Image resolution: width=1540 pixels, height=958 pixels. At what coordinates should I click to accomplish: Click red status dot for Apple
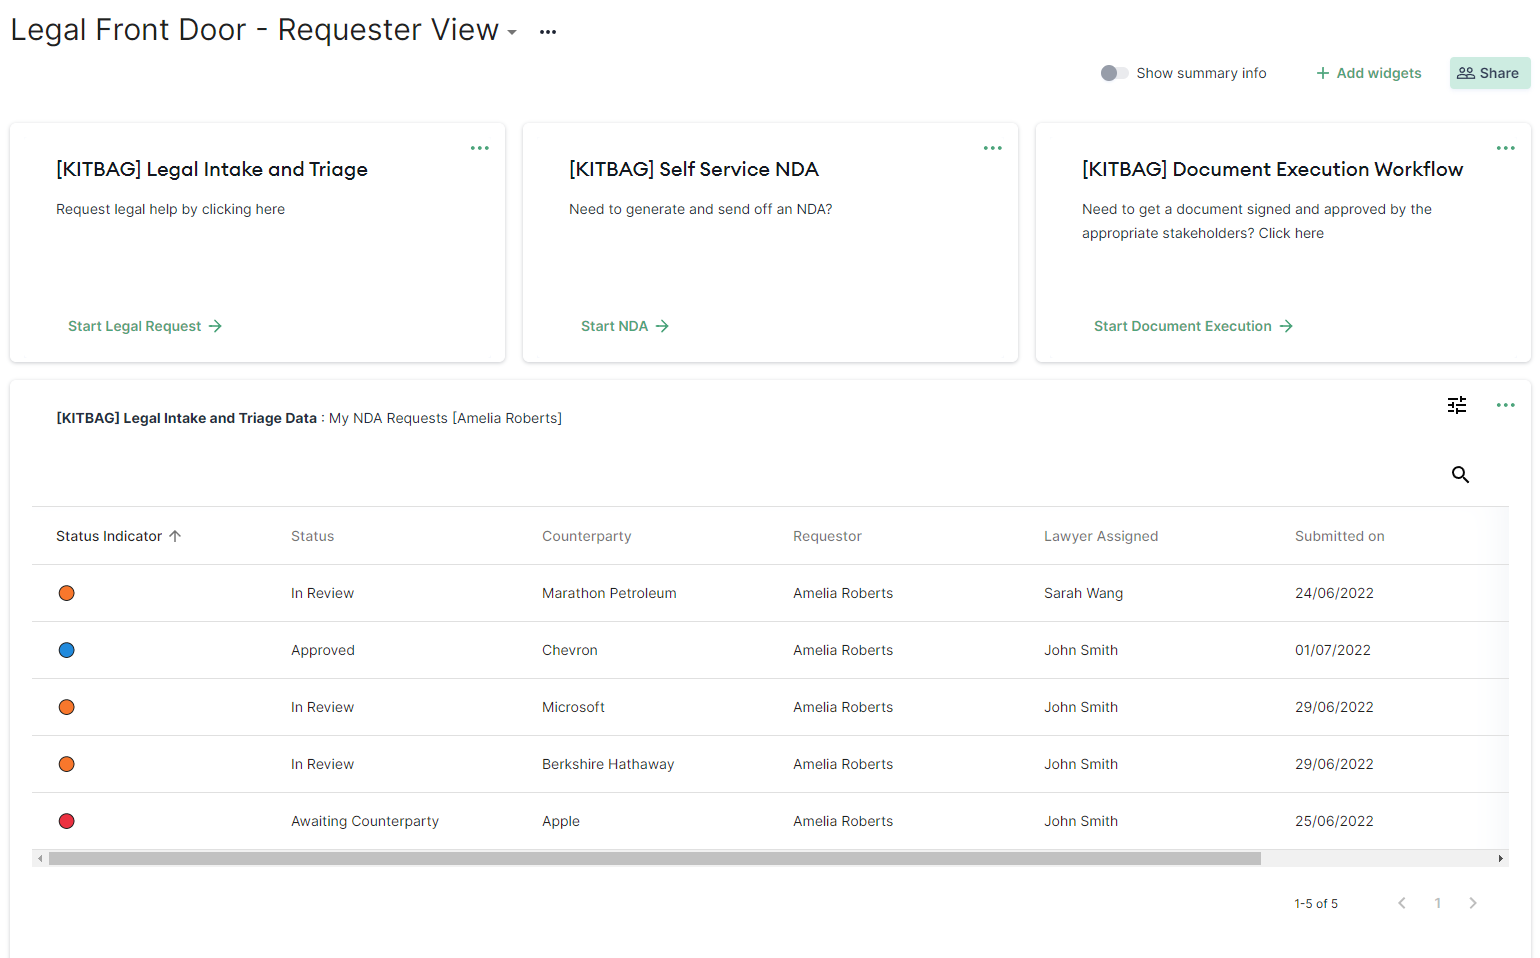pyautogui.click(x=67, y=821)
